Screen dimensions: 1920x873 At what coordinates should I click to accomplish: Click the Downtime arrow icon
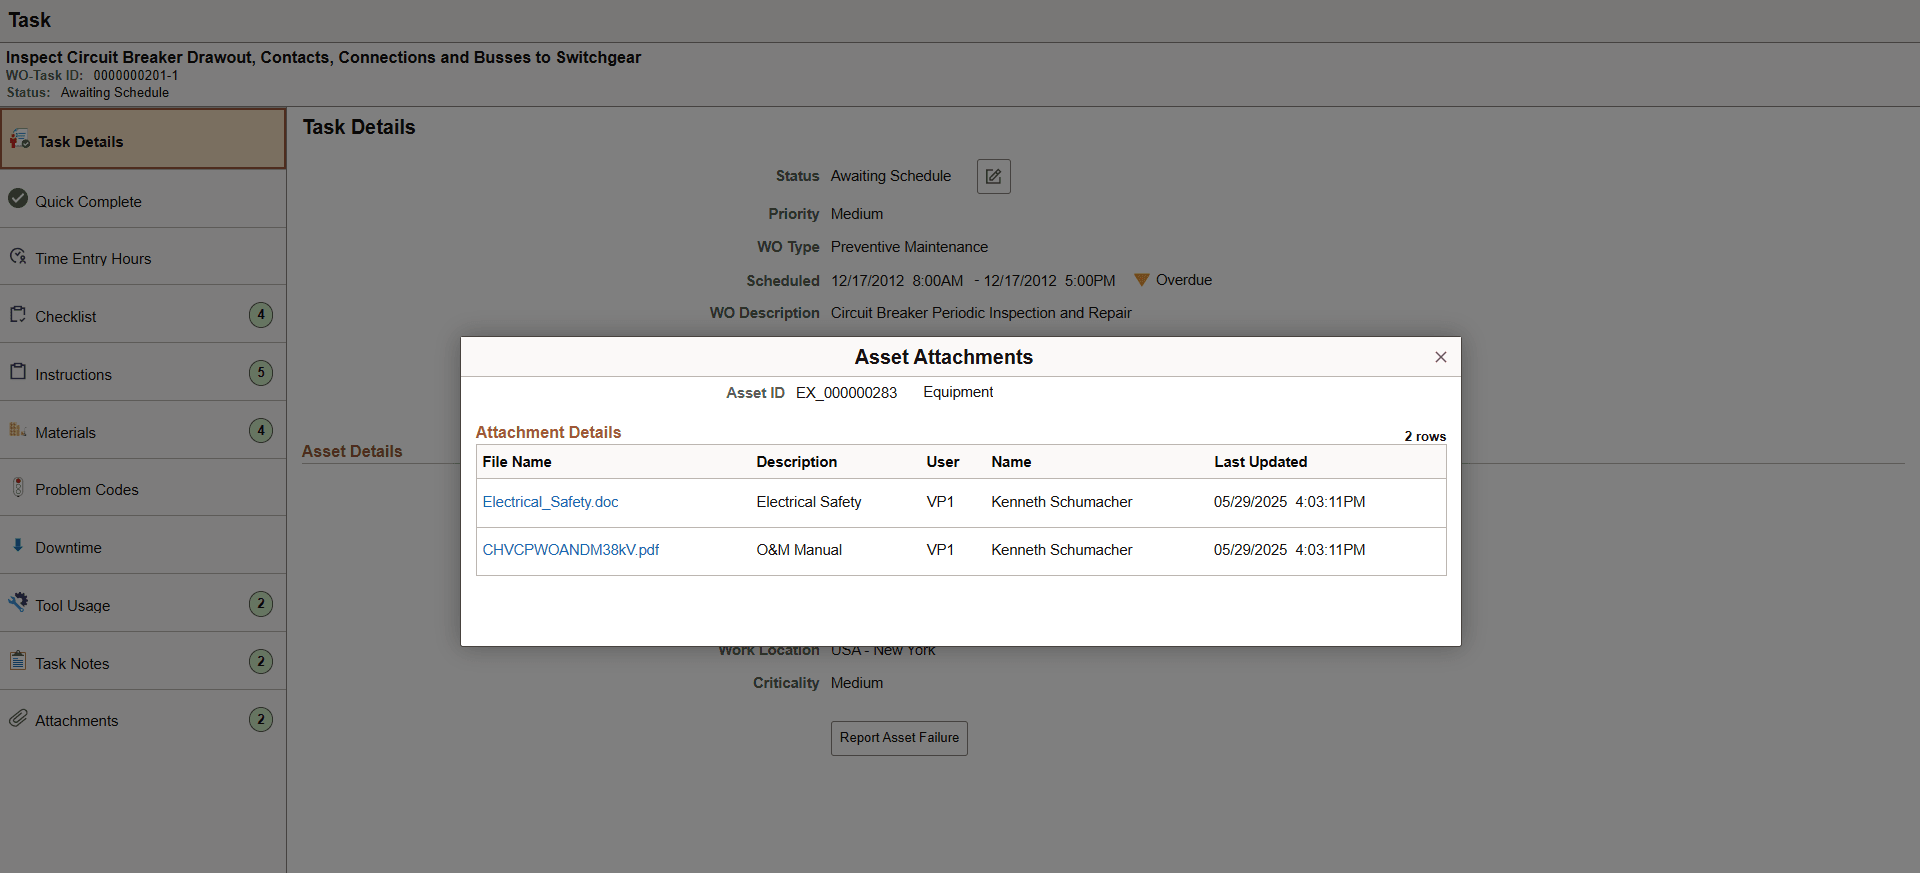point(18,546)
